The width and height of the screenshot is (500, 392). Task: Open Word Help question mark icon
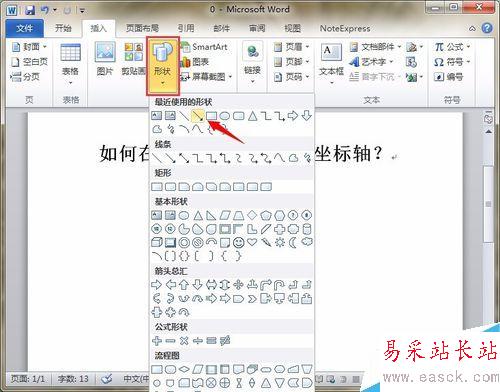coord(487,28)
